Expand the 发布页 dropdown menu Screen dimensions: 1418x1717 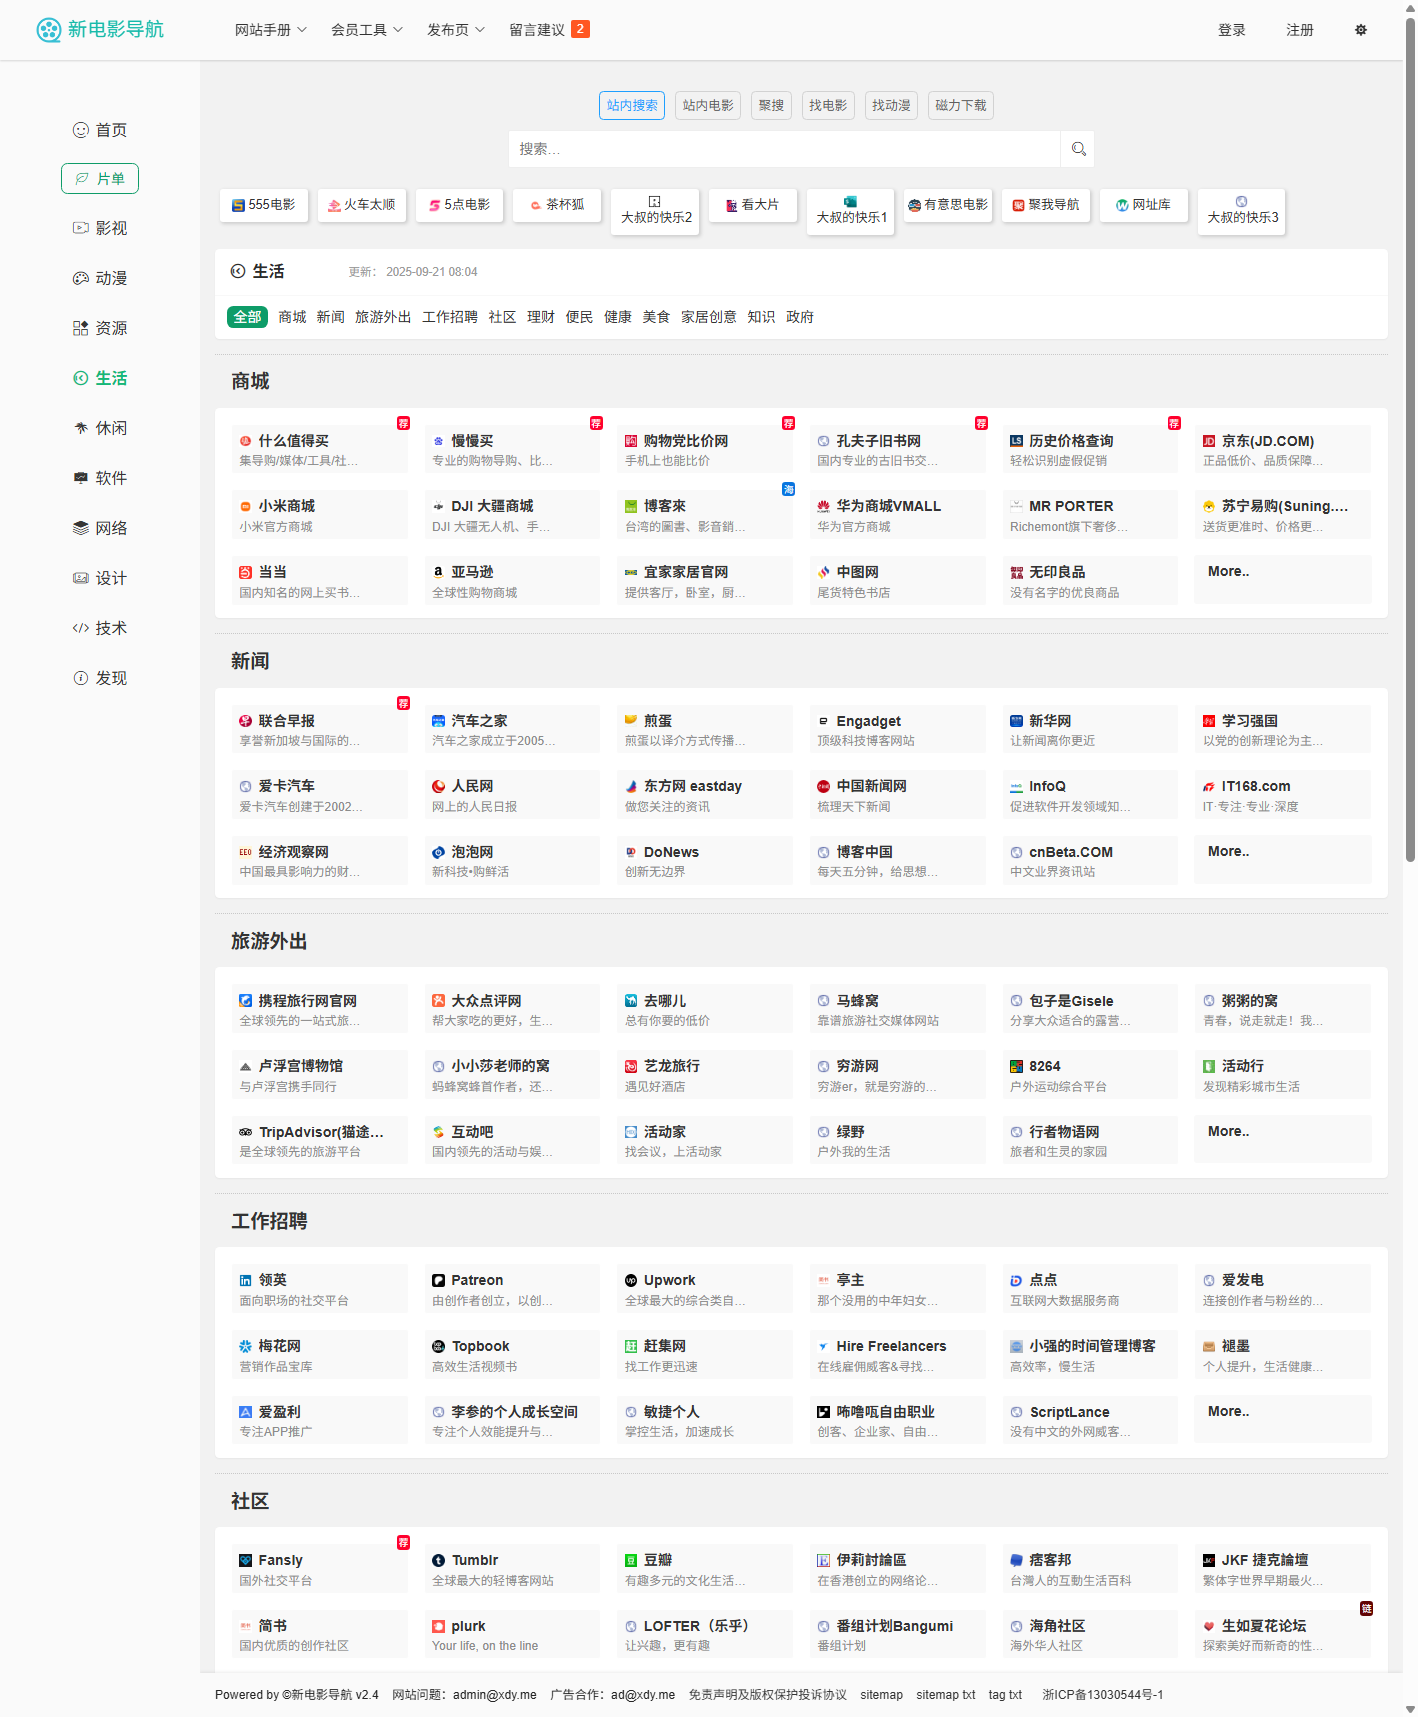coord(456,30)
